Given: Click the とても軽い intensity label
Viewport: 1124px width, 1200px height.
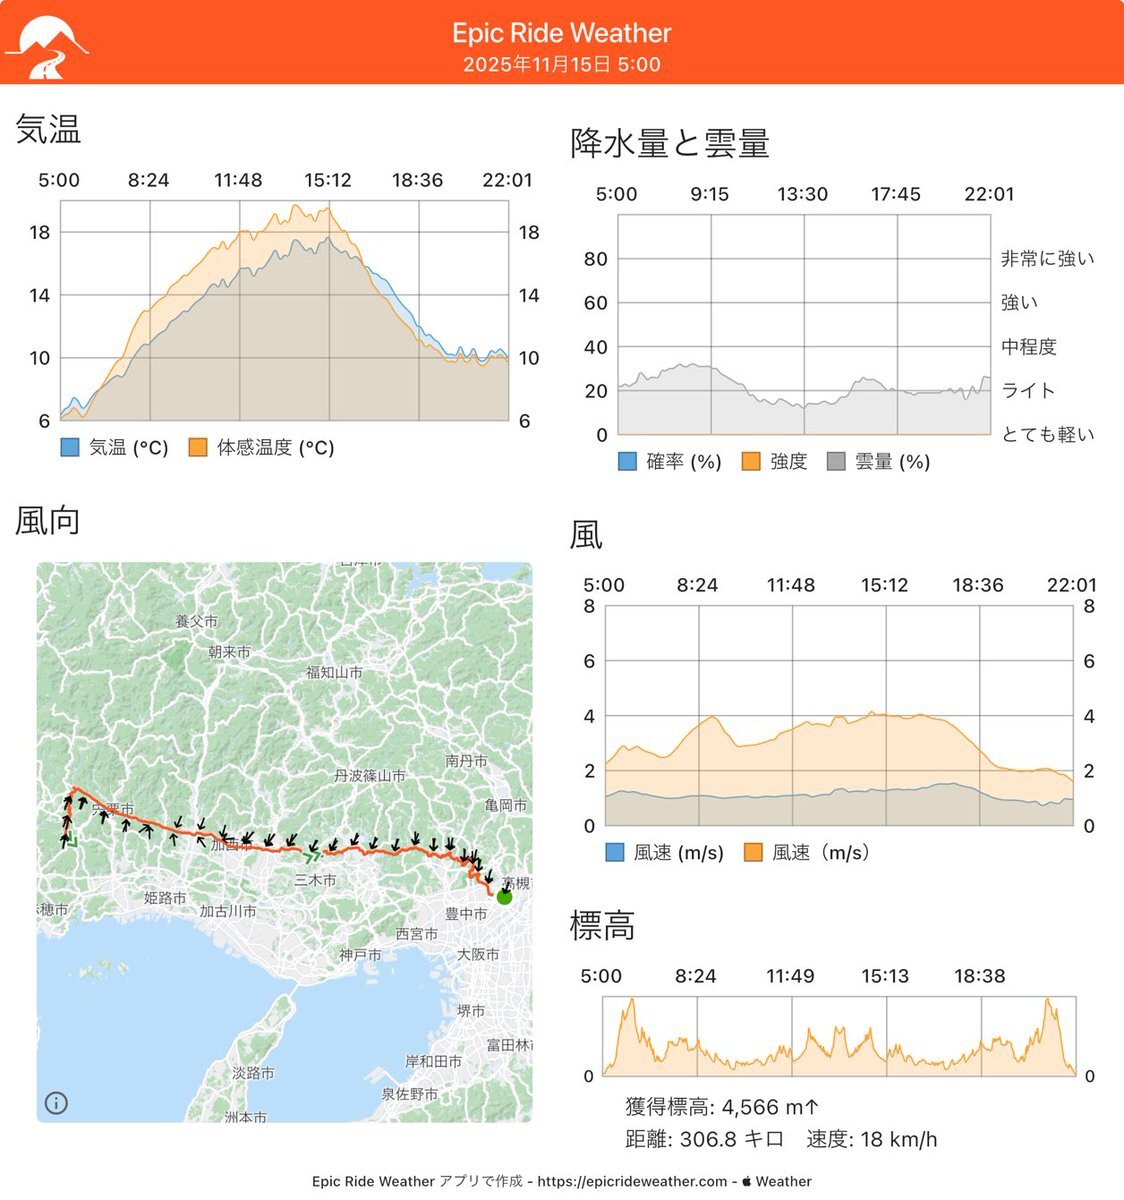Looking at the screenshot, I should 1048,434.
